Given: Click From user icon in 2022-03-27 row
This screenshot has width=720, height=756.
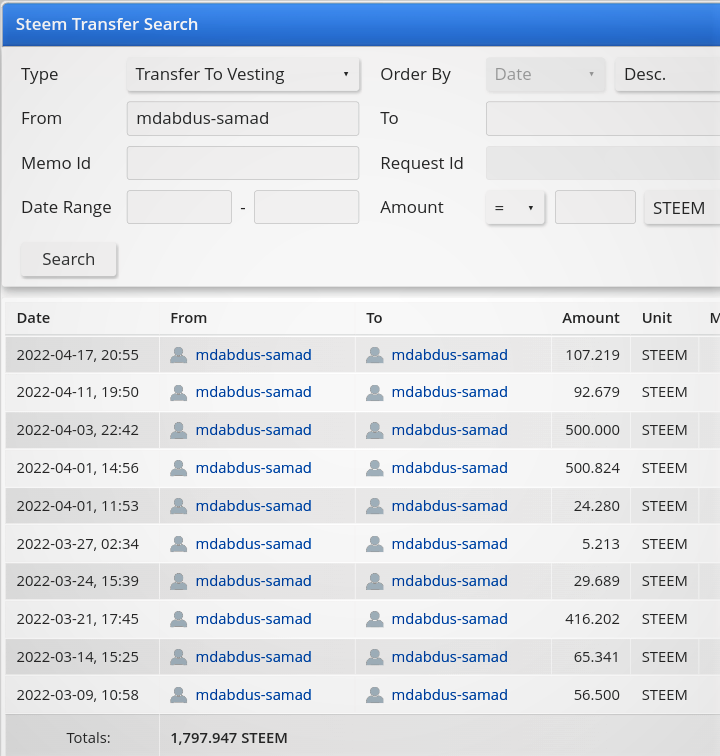Looking at the screenshot, I should coord(178,544).
